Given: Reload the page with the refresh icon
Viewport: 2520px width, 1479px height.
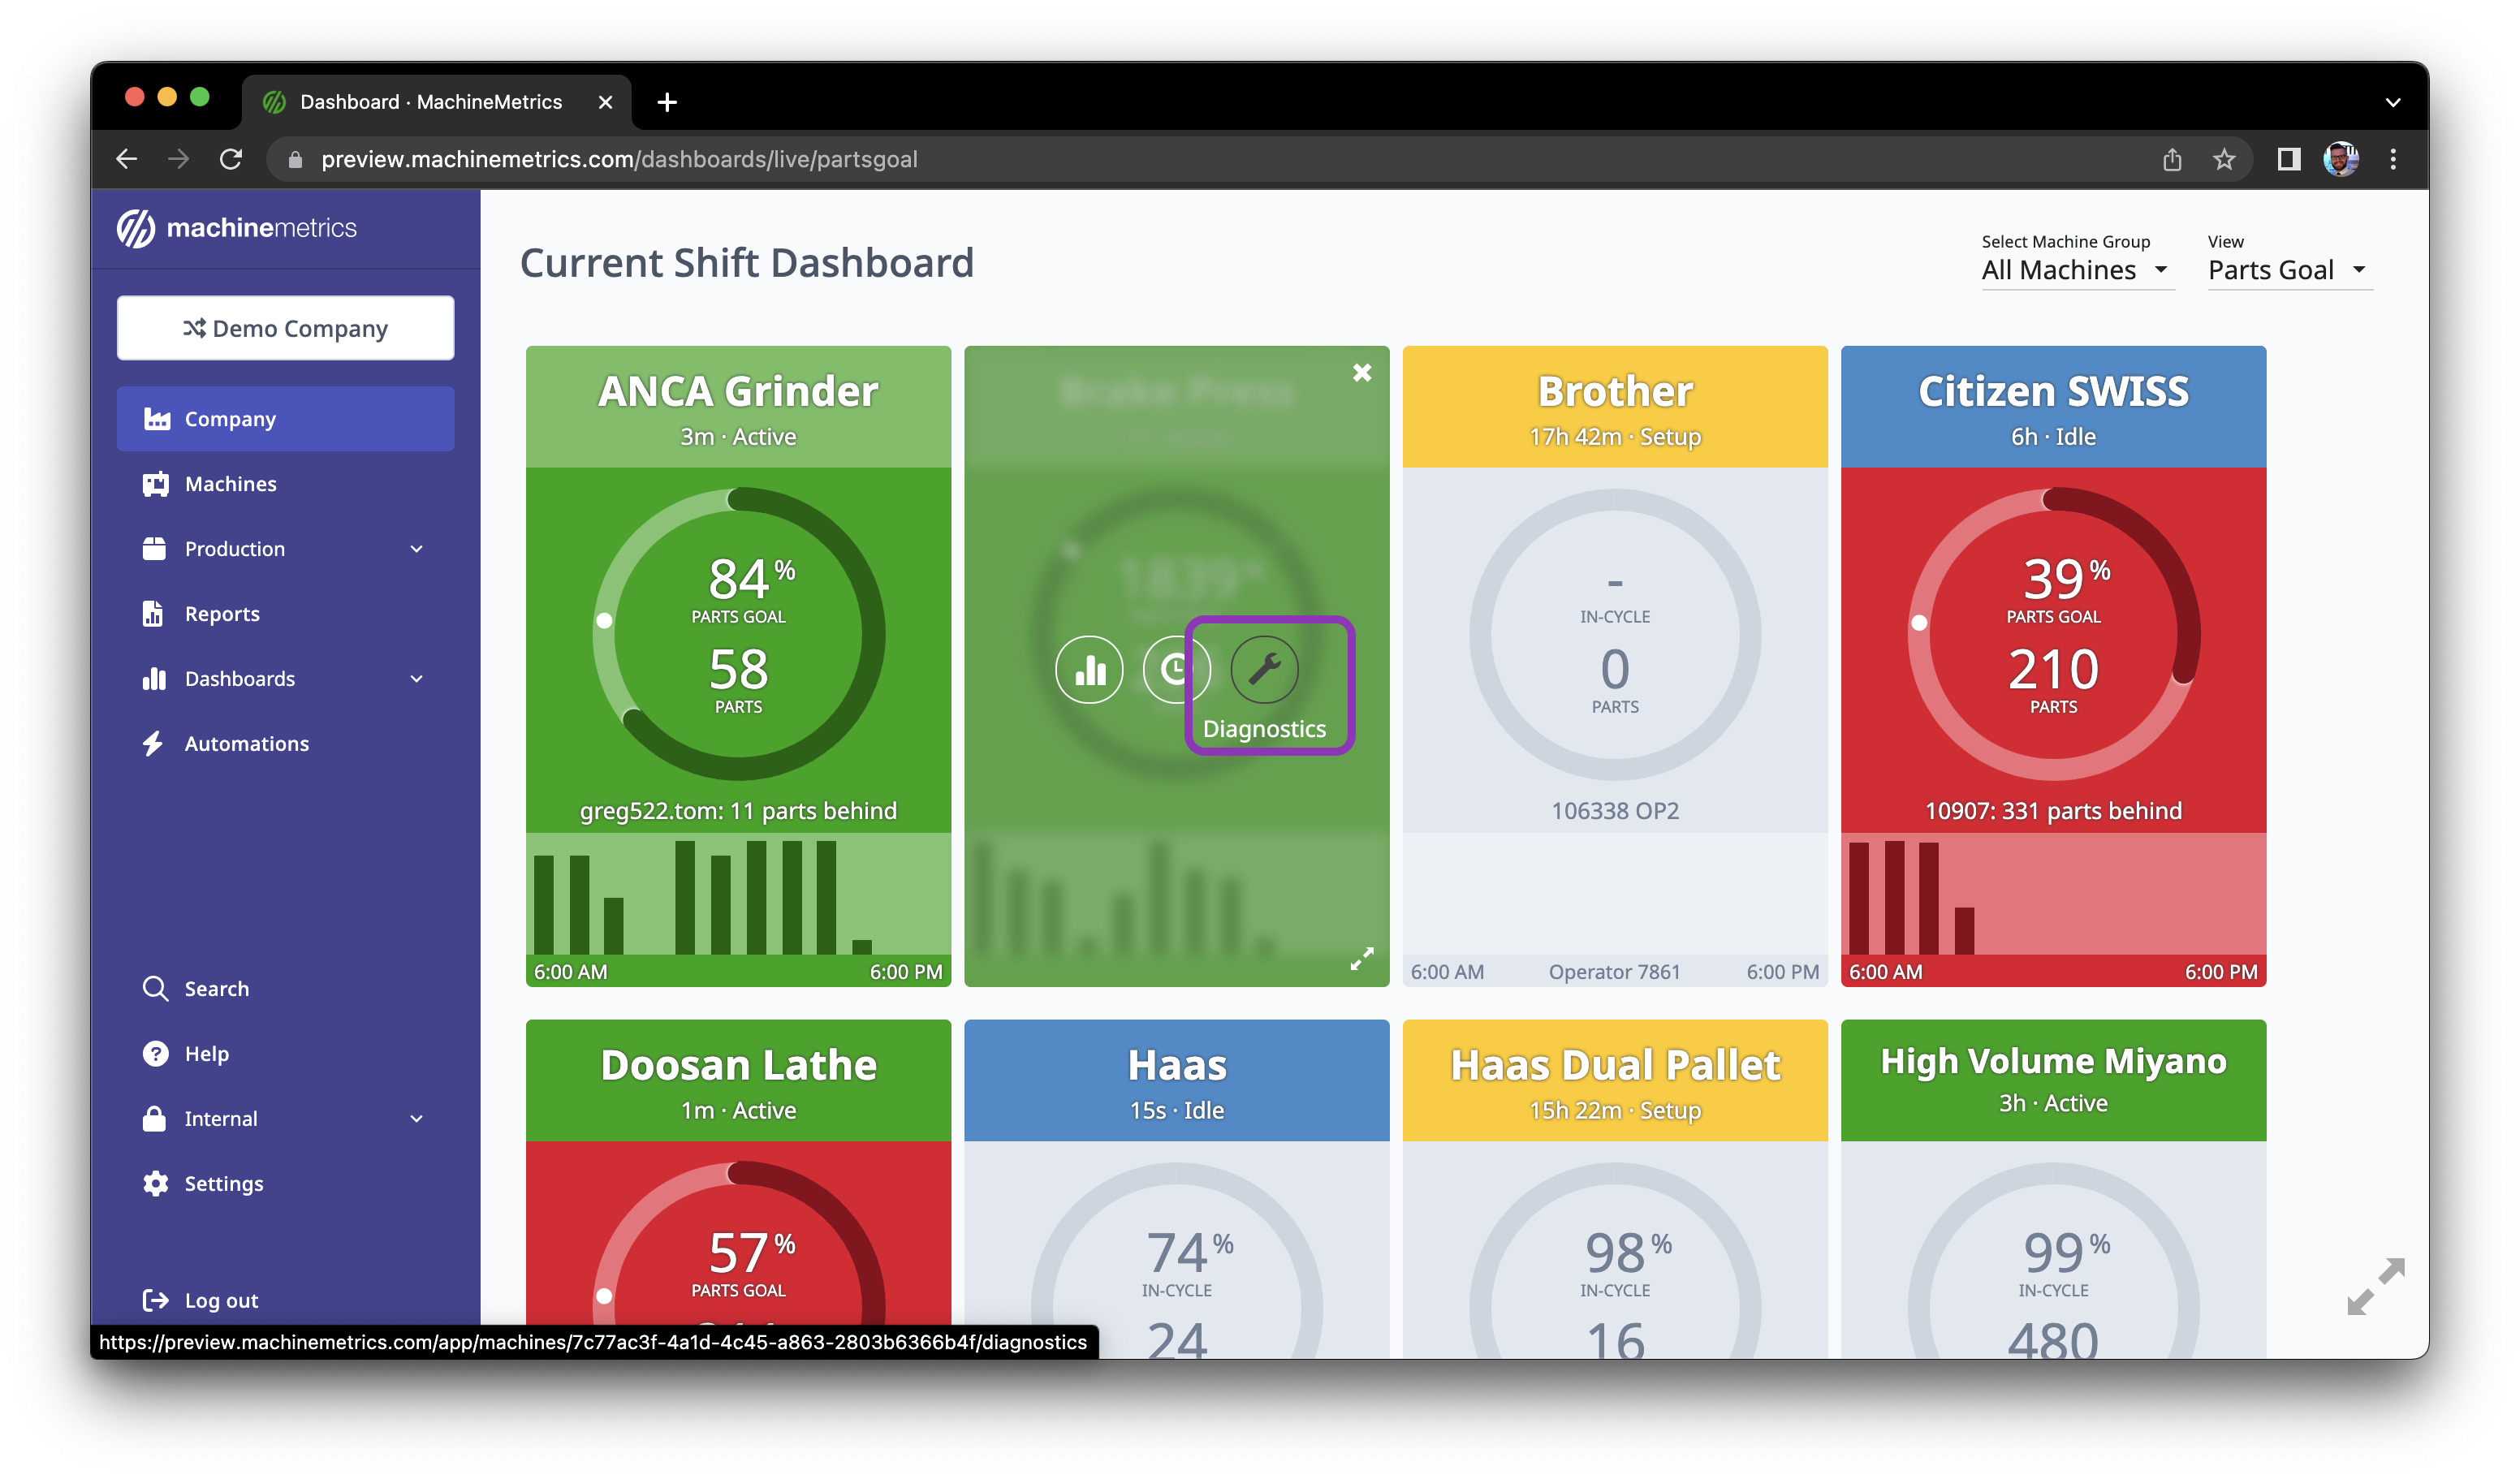Looking at the screenshot, I should tap(230, 159).
